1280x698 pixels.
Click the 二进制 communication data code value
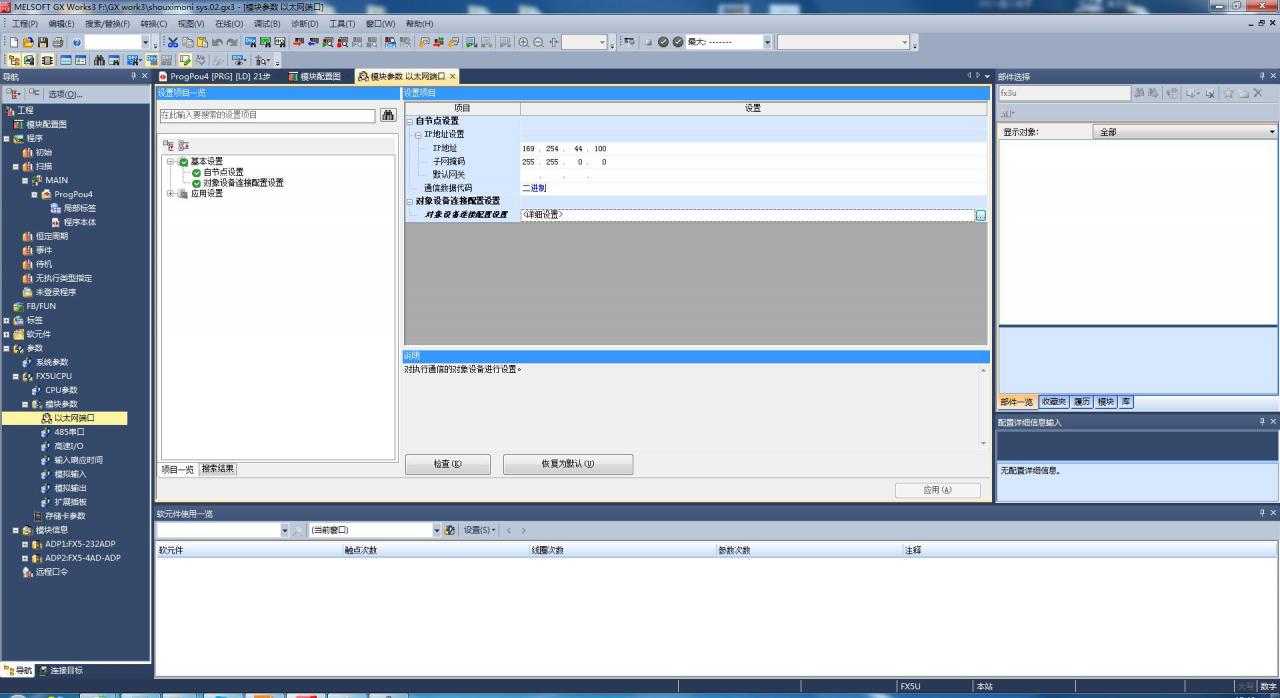pos(534,188)
